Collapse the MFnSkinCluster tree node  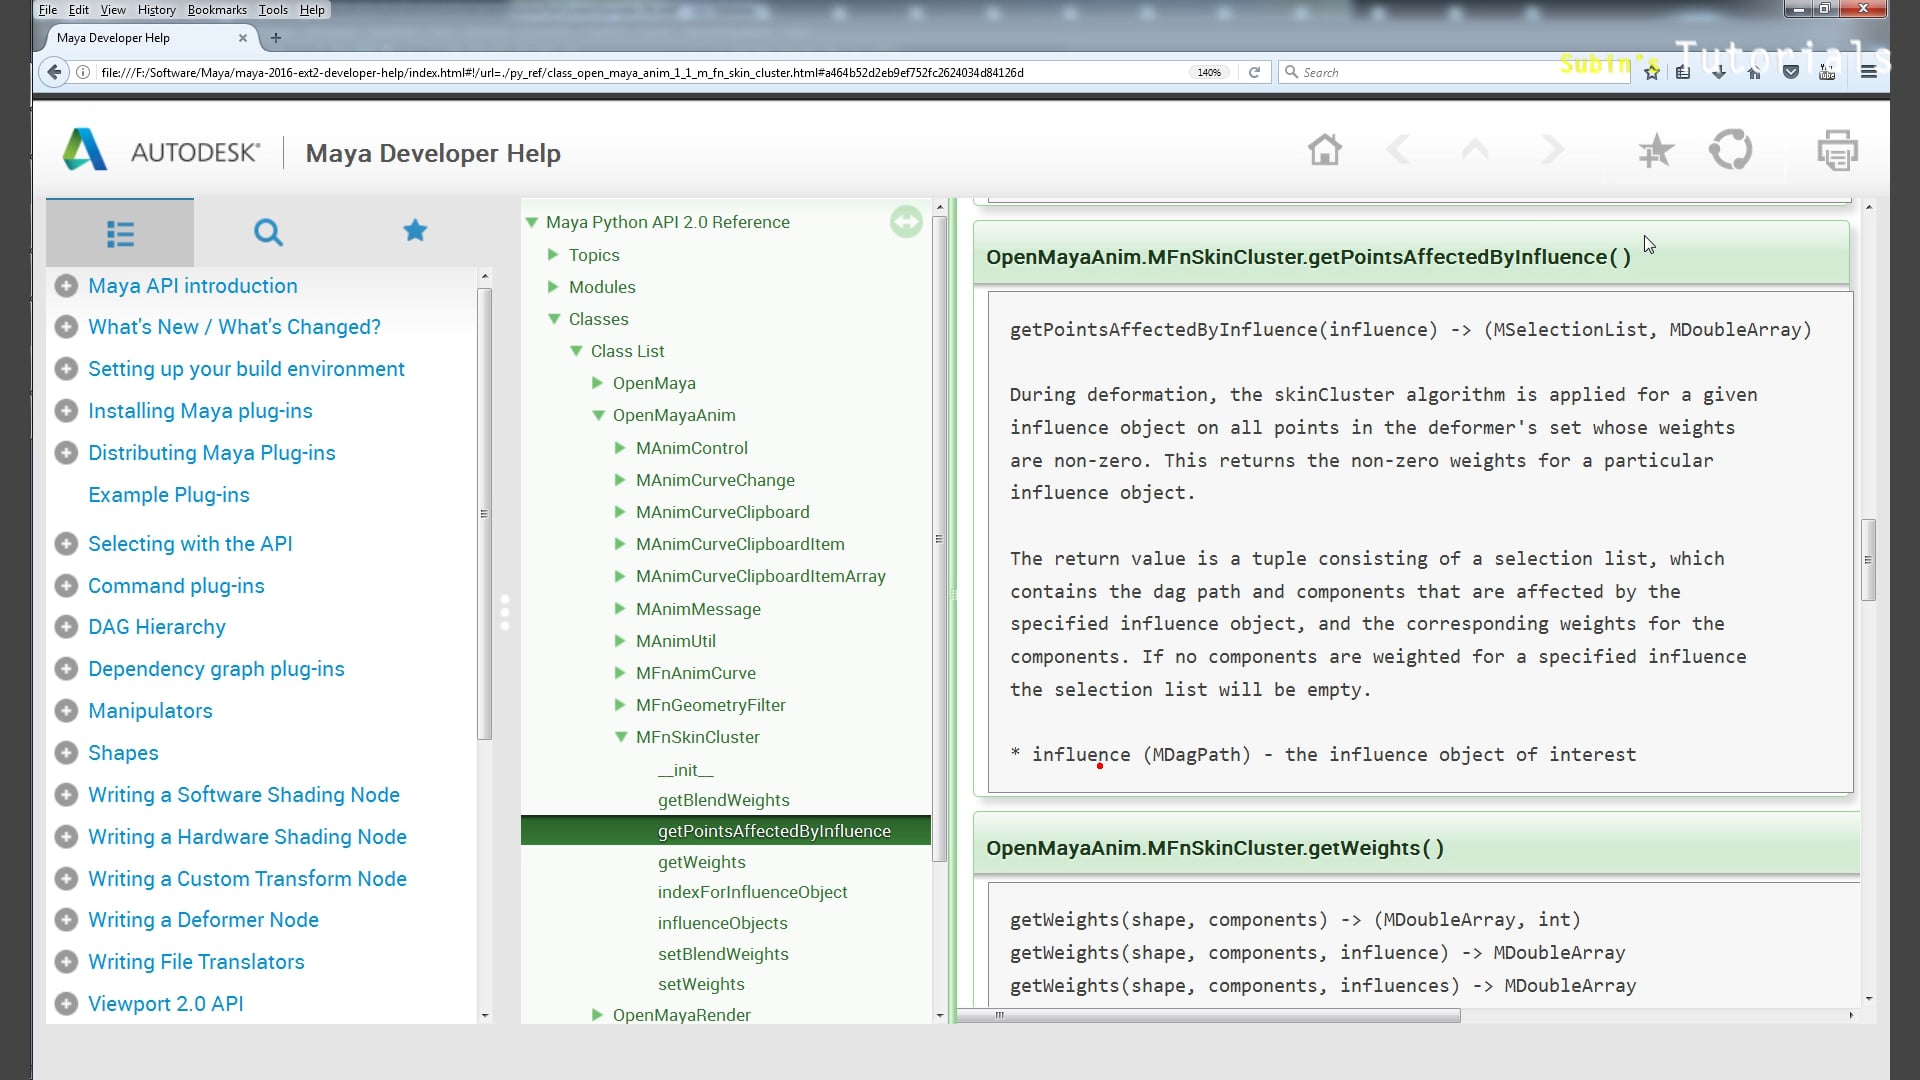click(x=620, y=737)
